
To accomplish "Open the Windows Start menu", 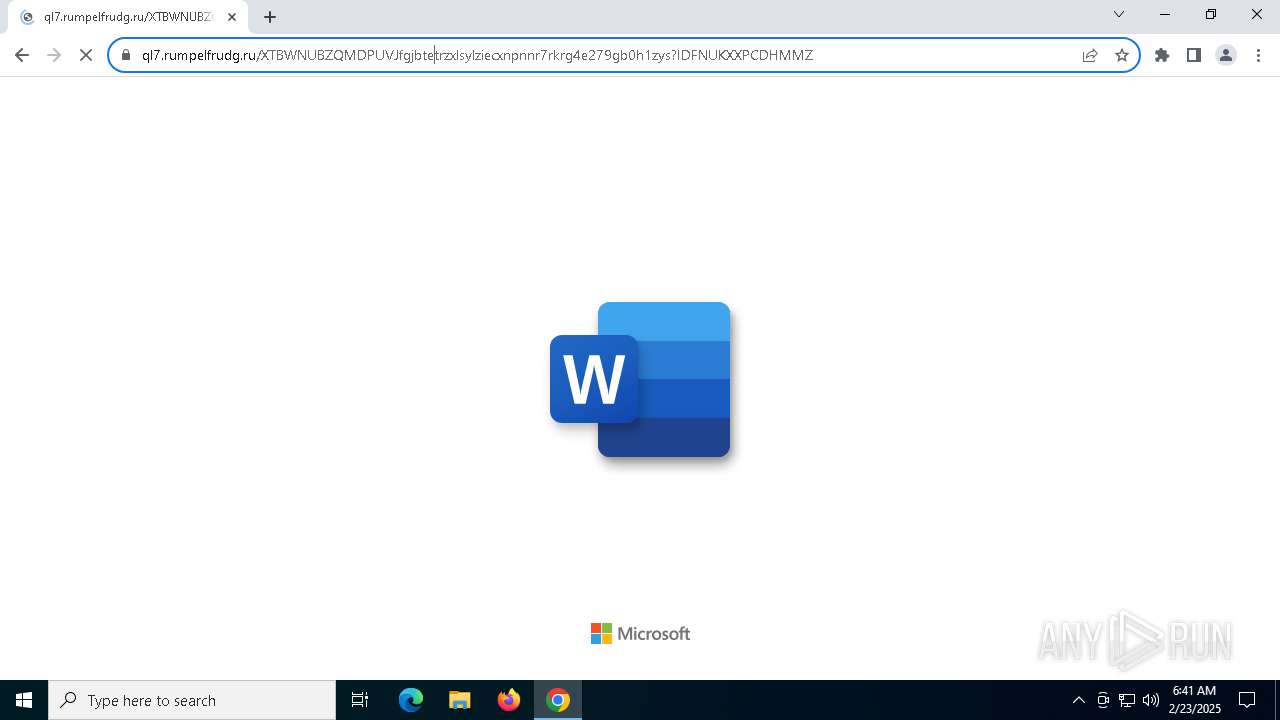I will 24,700.
